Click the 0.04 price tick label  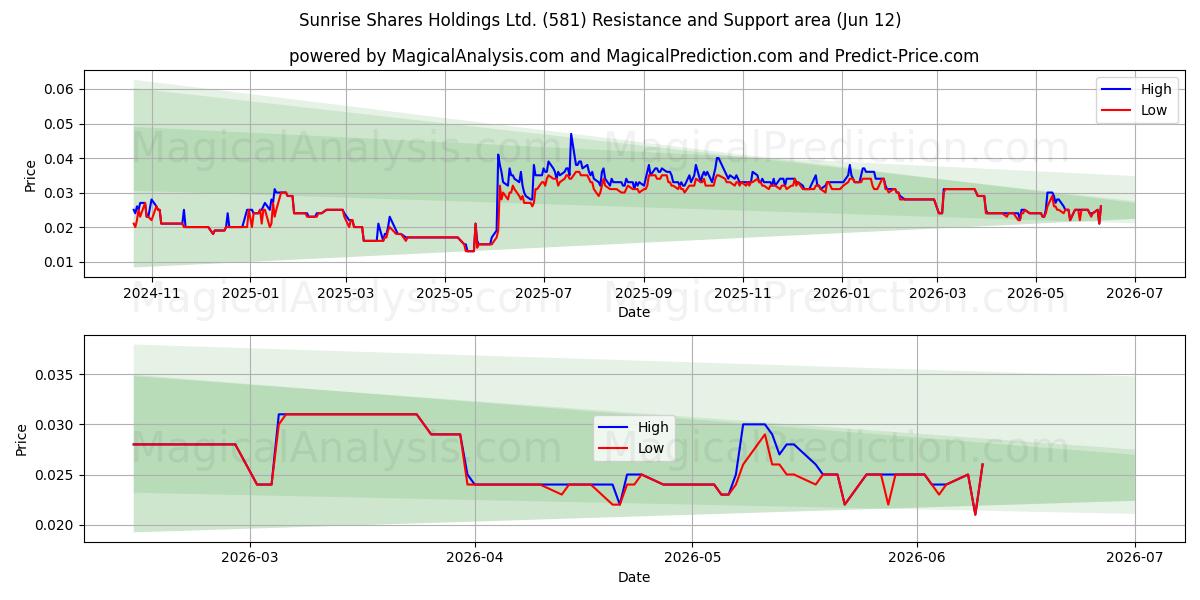coord(60,158)
